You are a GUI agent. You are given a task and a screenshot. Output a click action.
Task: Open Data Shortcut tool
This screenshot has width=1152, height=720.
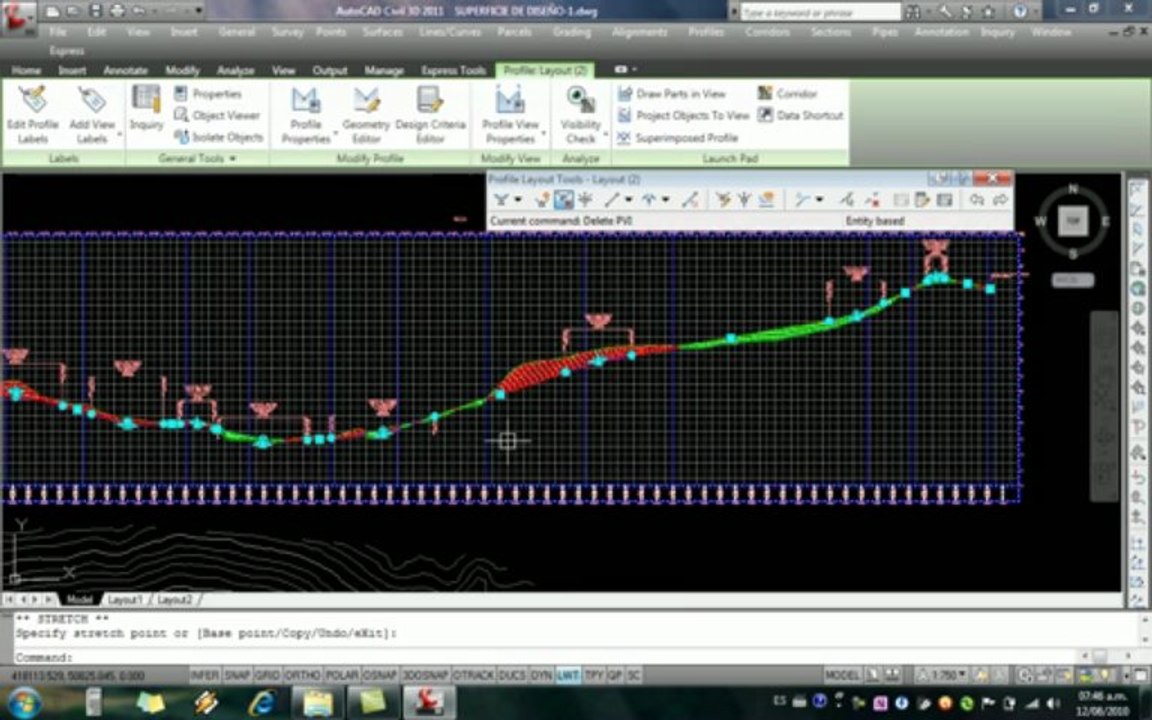(801, 115)
